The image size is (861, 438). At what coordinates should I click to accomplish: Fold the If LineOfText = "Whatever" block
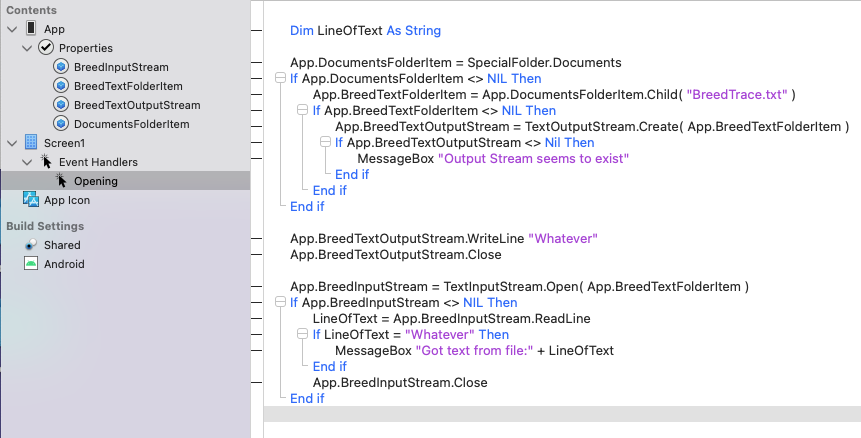(302, 335)
